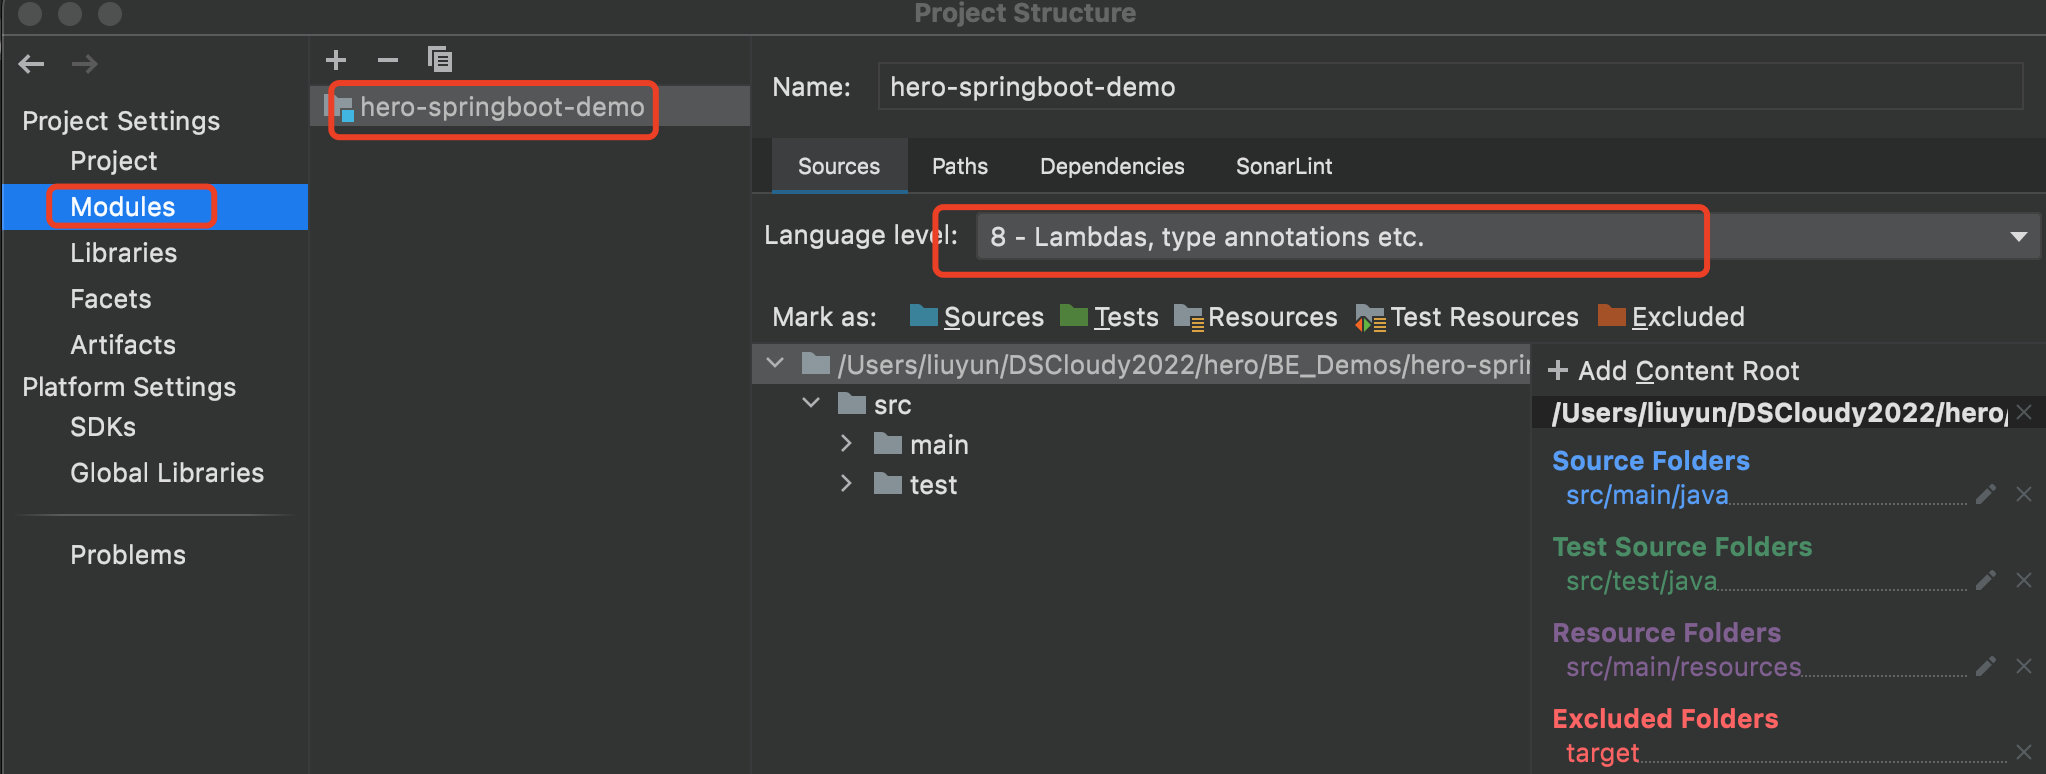Open Artifacts settings

123,345
